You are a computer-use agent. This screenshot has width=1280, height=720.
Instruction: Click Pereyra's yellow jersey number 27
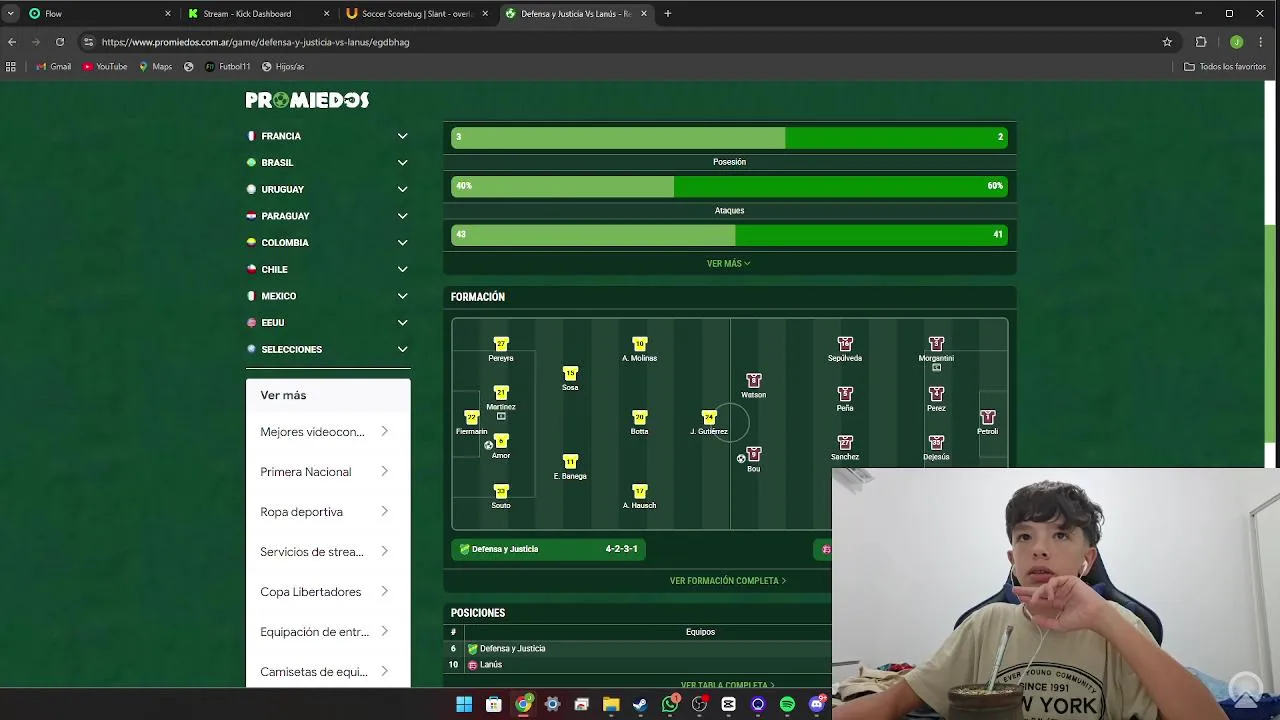501,344
